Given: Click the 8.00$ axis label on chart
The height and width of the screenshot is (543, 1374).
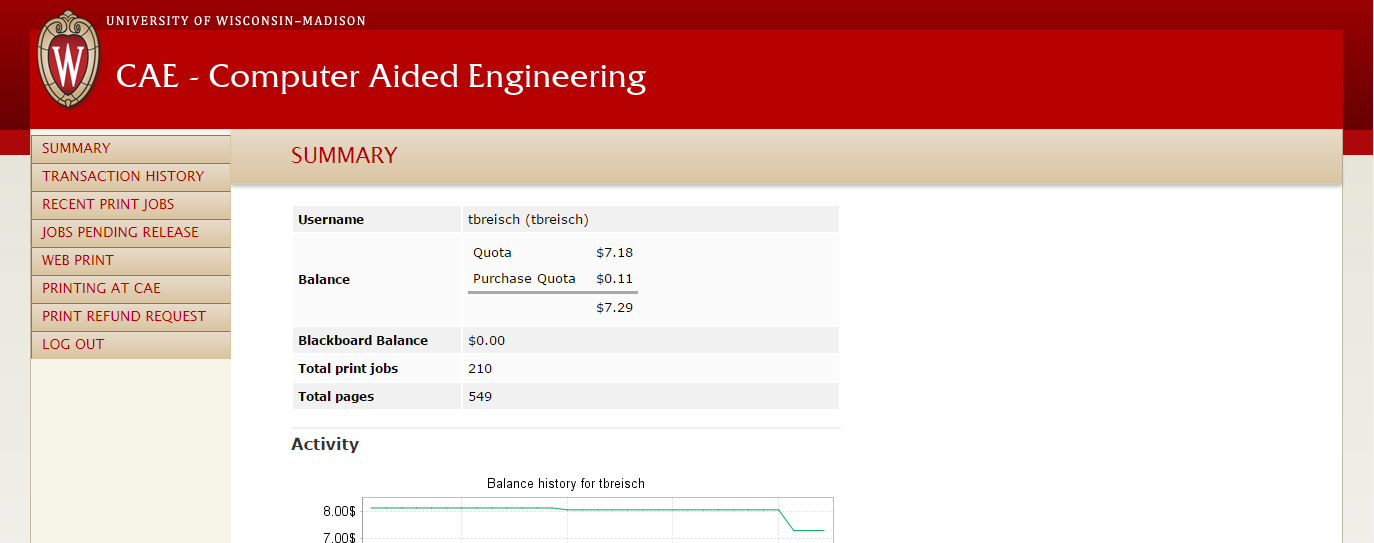Looking at the screenshot, I should (338, 511).
